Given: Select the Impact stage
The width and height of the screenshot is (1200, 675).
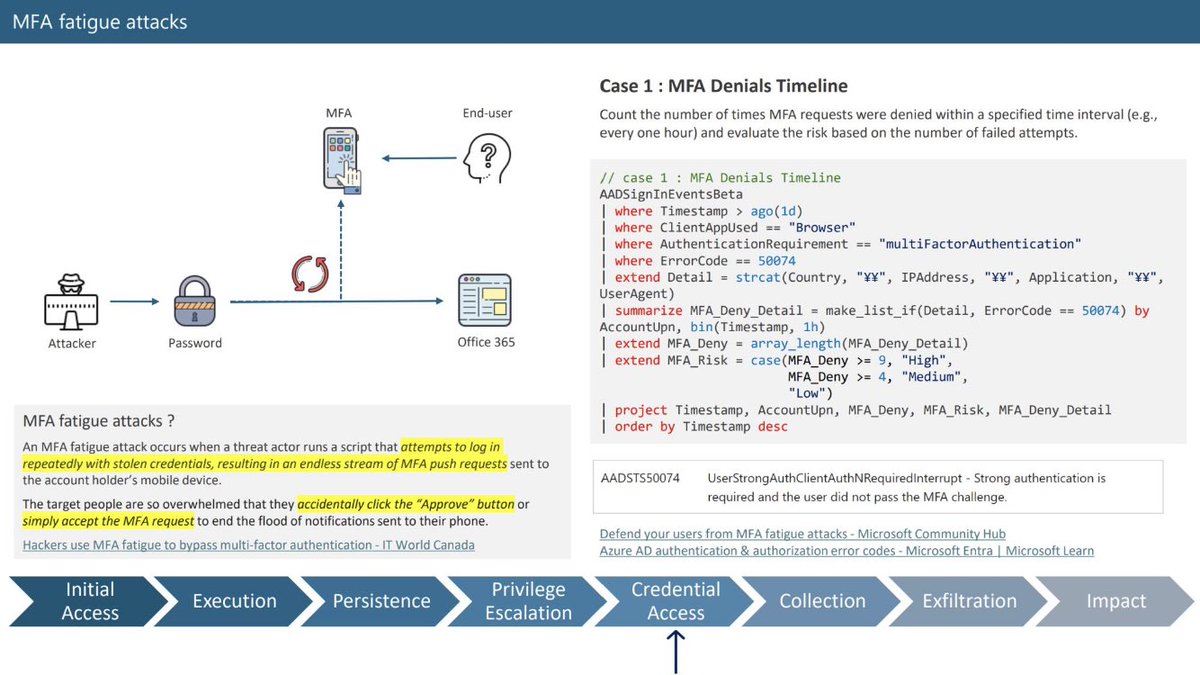Looking at the screenshot, I should [1116, 601].
